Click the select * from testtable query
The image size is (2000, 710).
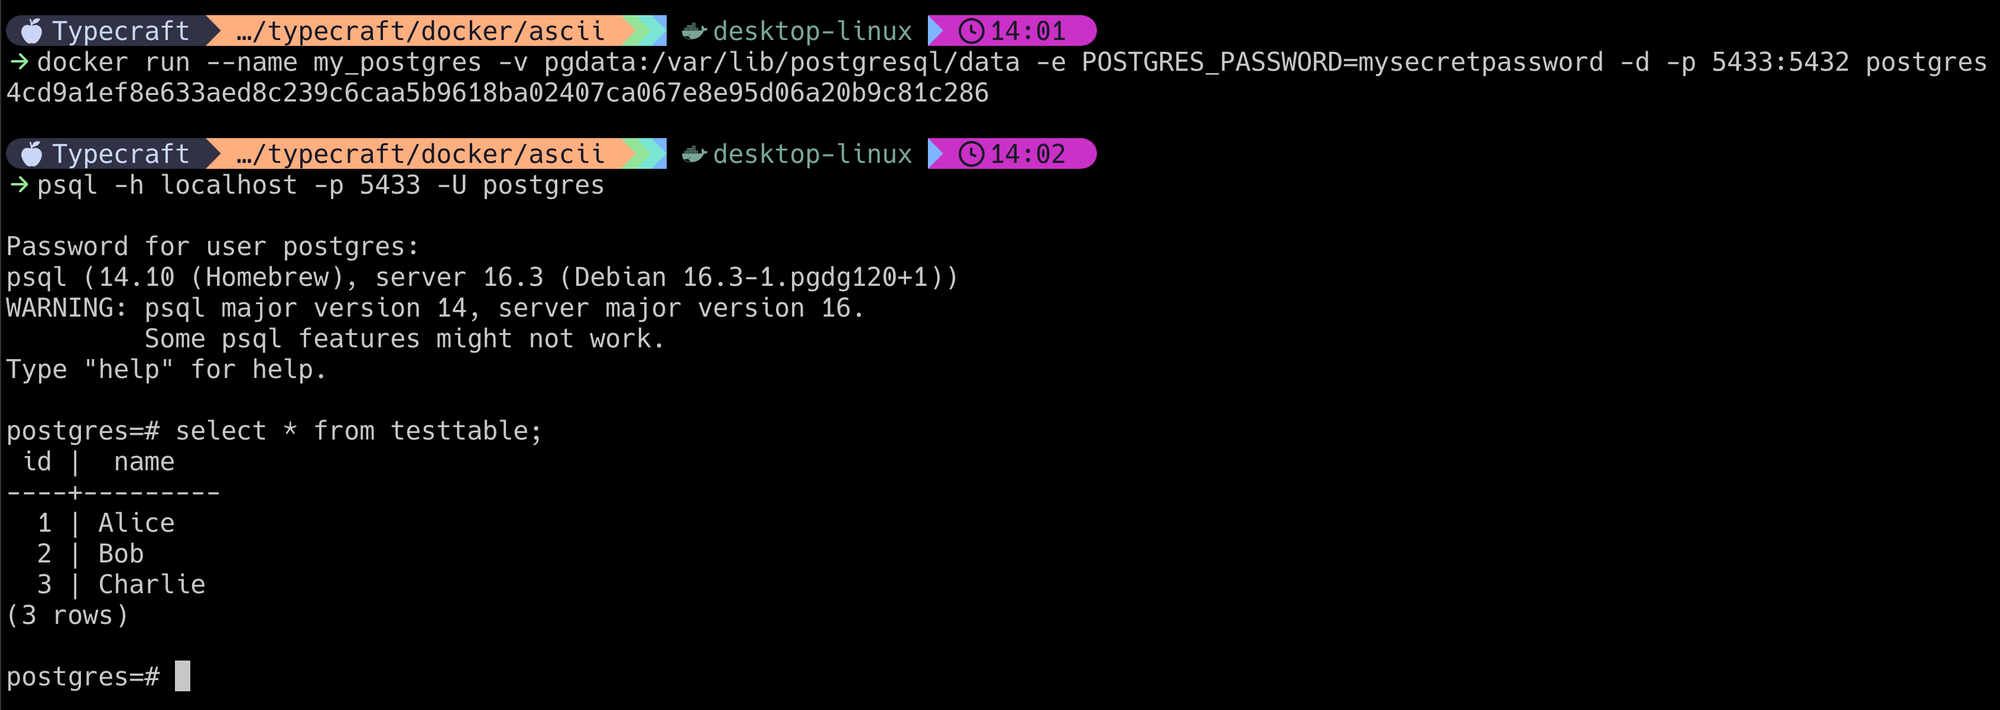pos(359,431)
